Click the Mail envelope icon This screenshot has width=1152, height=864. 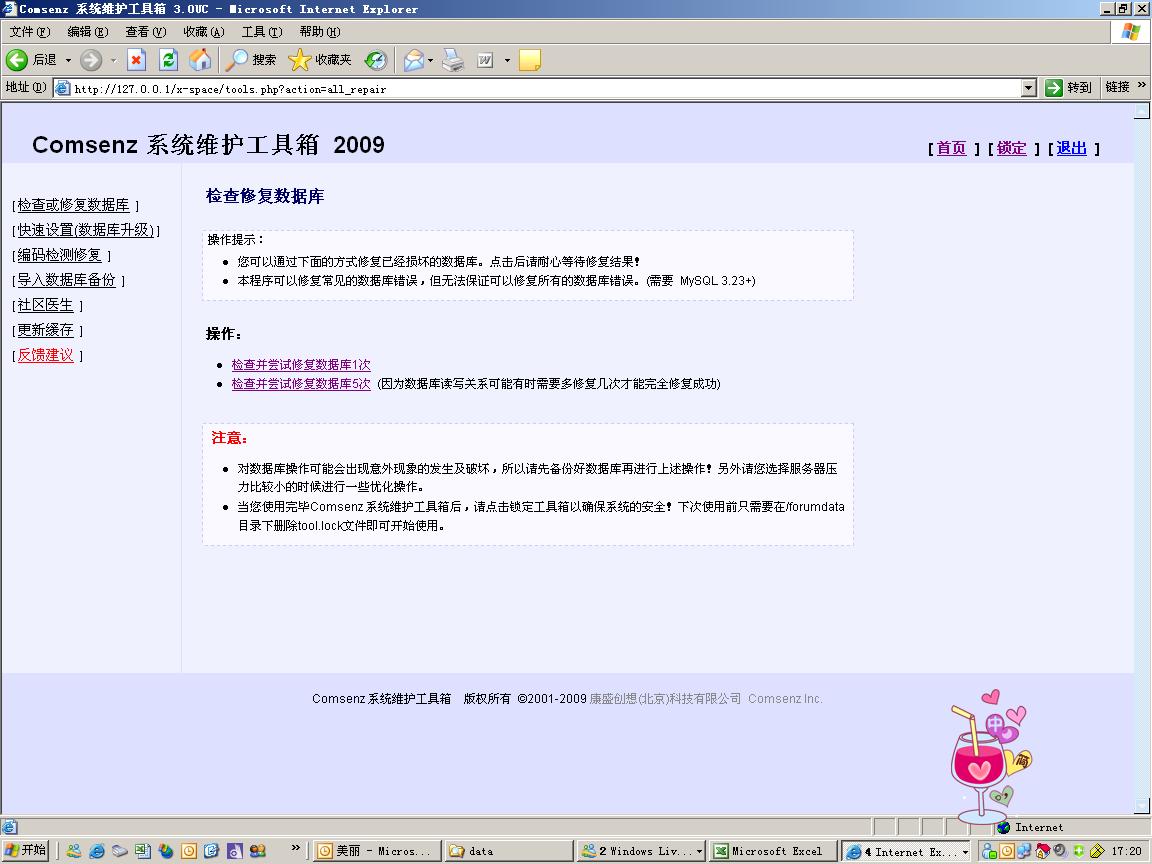coord(414,60)
